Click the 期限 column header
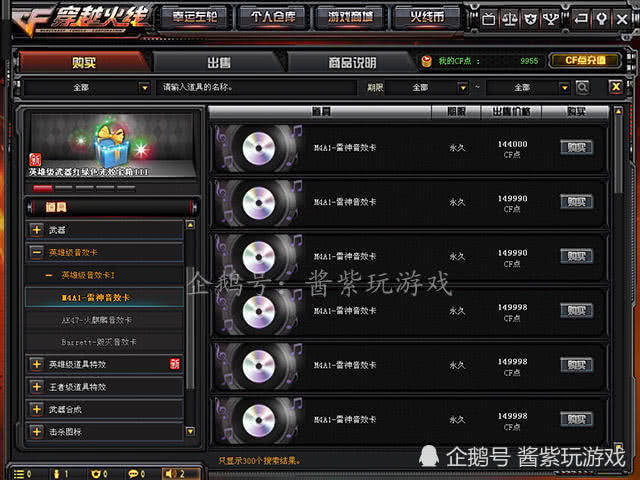Viewport: 640px width, 480px height. click(456, 111)
